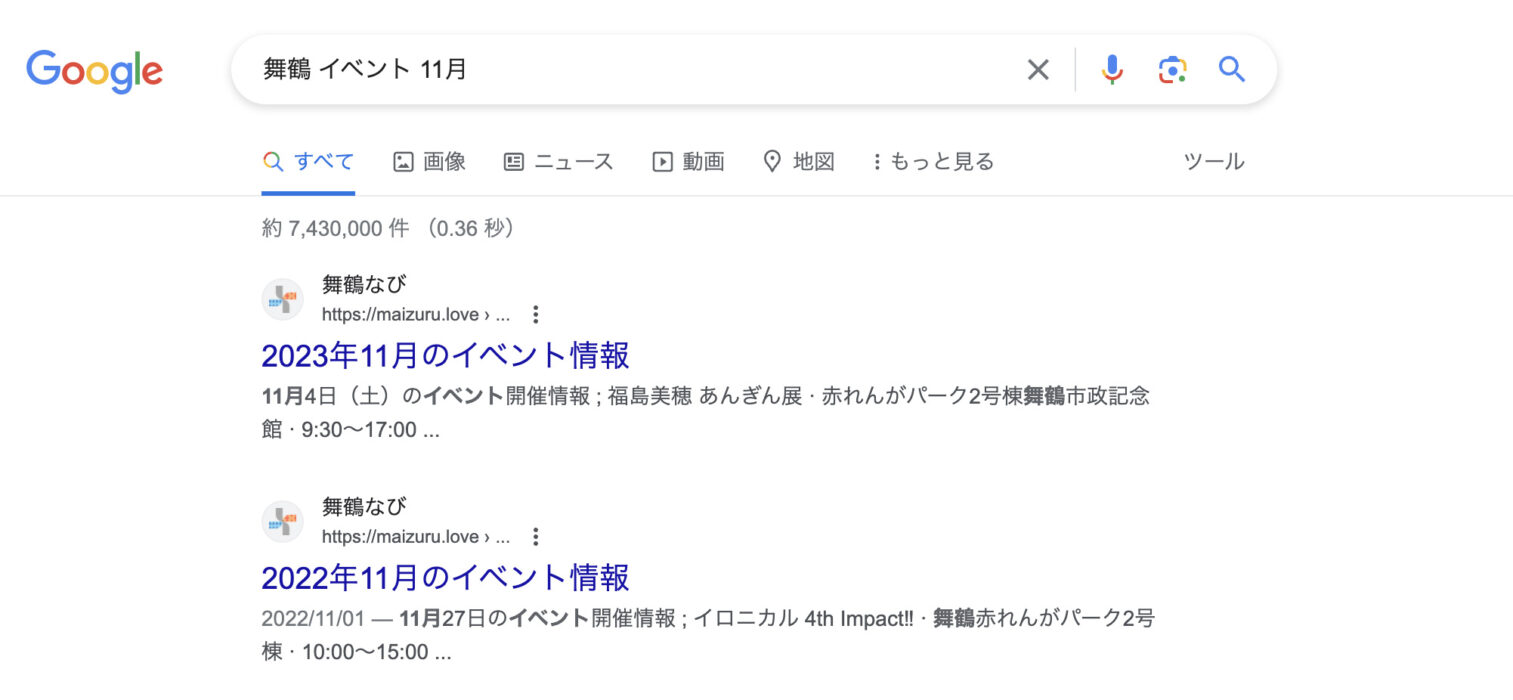Open options menu for the 2022年11月 result
The height and width of the screenshot is (700, 1513).
[535, 537]
